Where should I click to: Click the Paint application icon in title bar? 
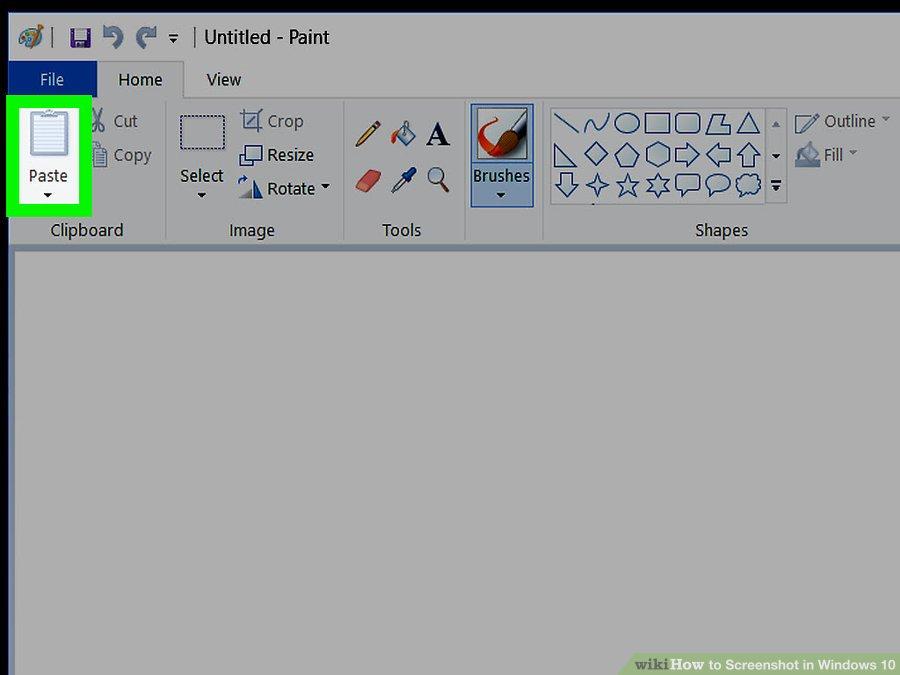tap(31, 37)
